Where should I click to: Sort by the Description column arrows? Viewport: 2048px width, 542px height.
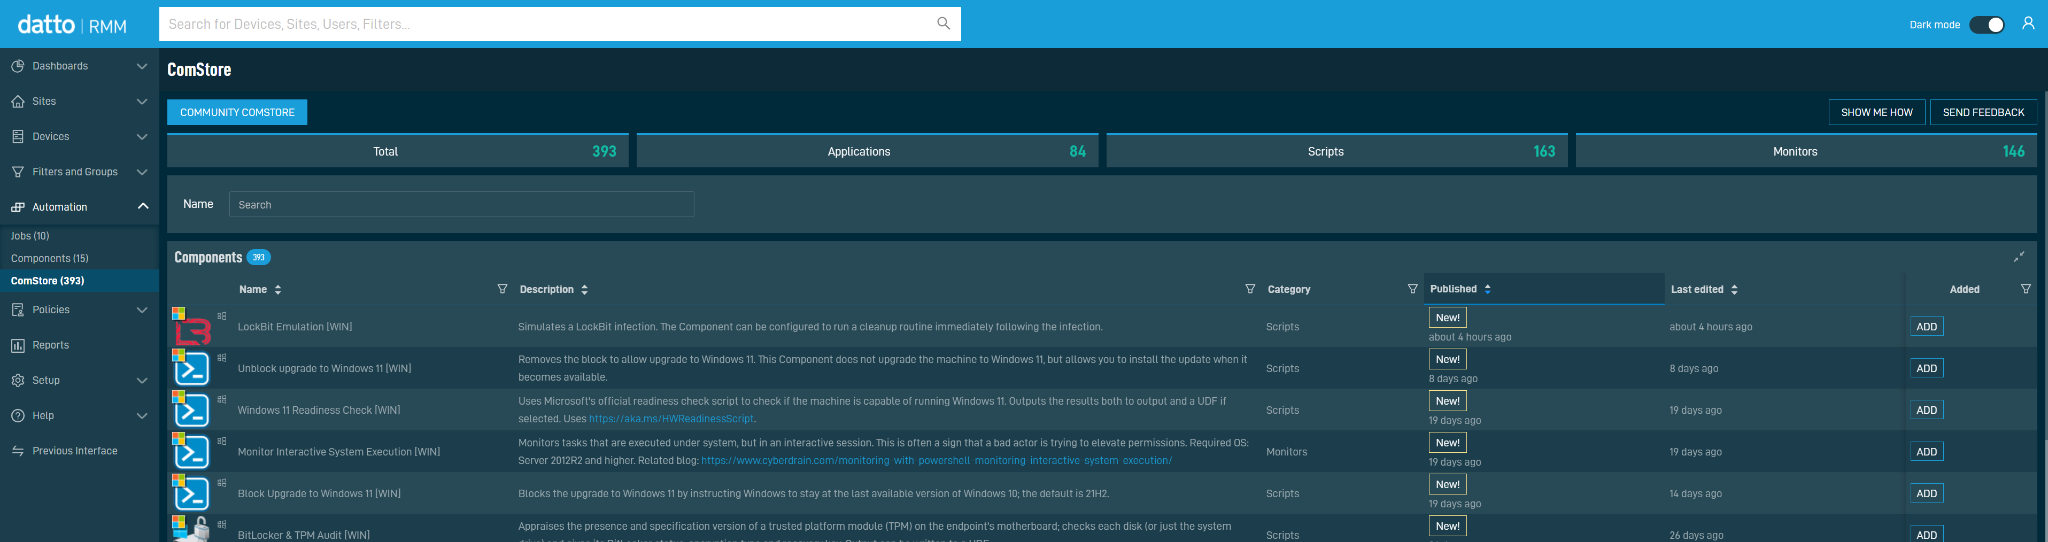tap(584, 290)
